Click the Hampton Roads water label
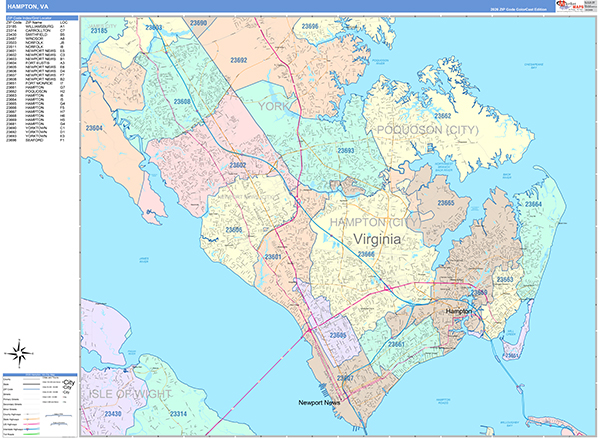Viewport: 600px width, 438px height. (x=443, y=401)
